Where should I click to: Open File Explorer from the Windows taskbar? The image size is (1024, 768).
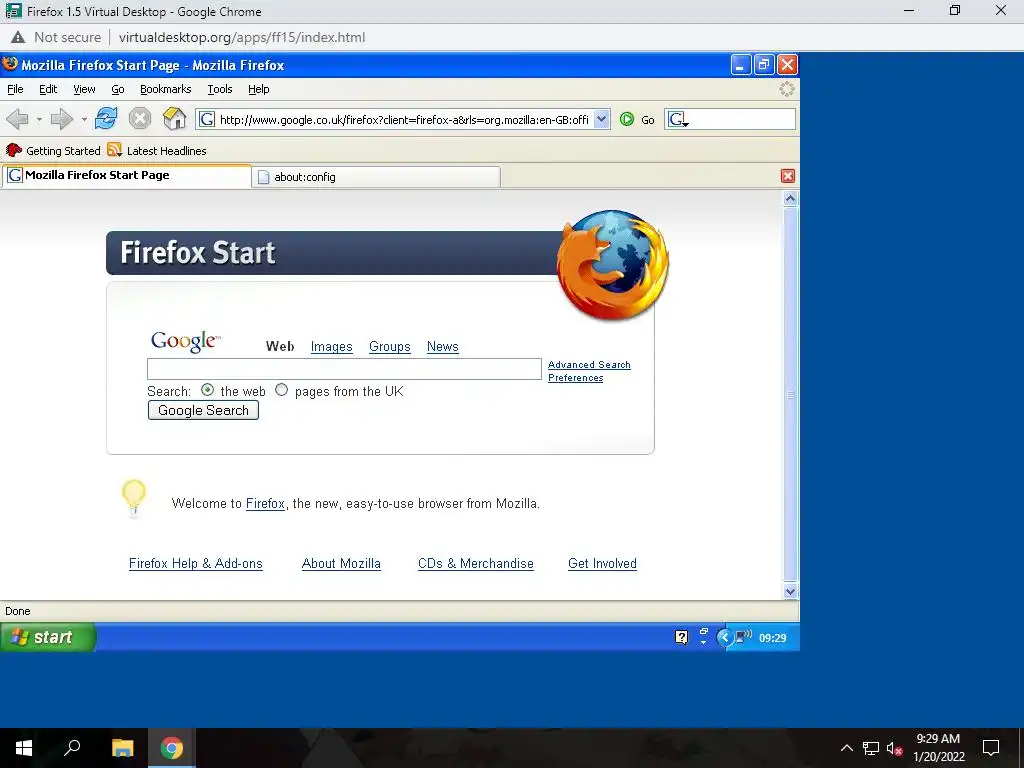pos(122,748)
